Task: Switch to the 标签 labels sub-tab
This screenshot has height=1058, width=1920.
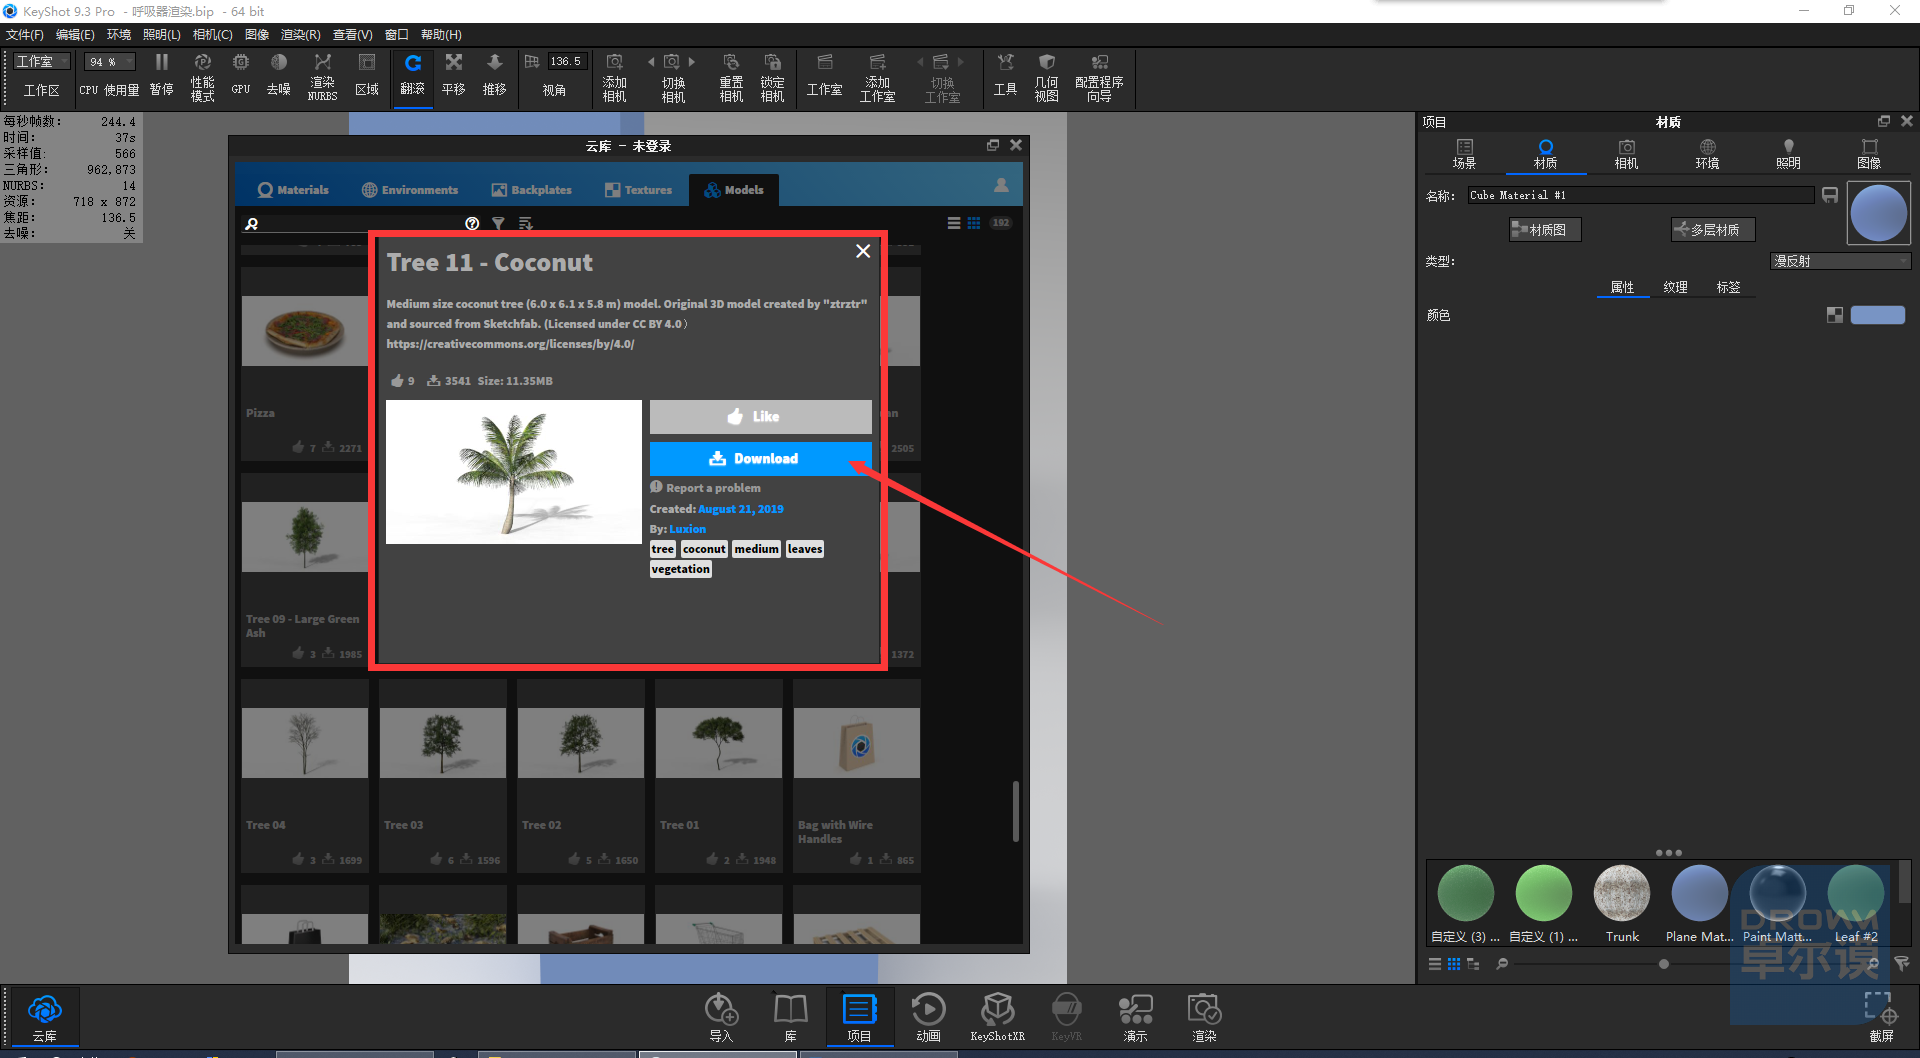Action: (x=1729, y=287)
